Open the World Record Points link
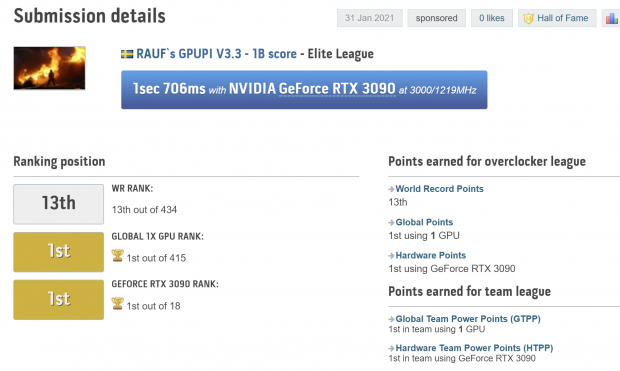 pos(439,189)
